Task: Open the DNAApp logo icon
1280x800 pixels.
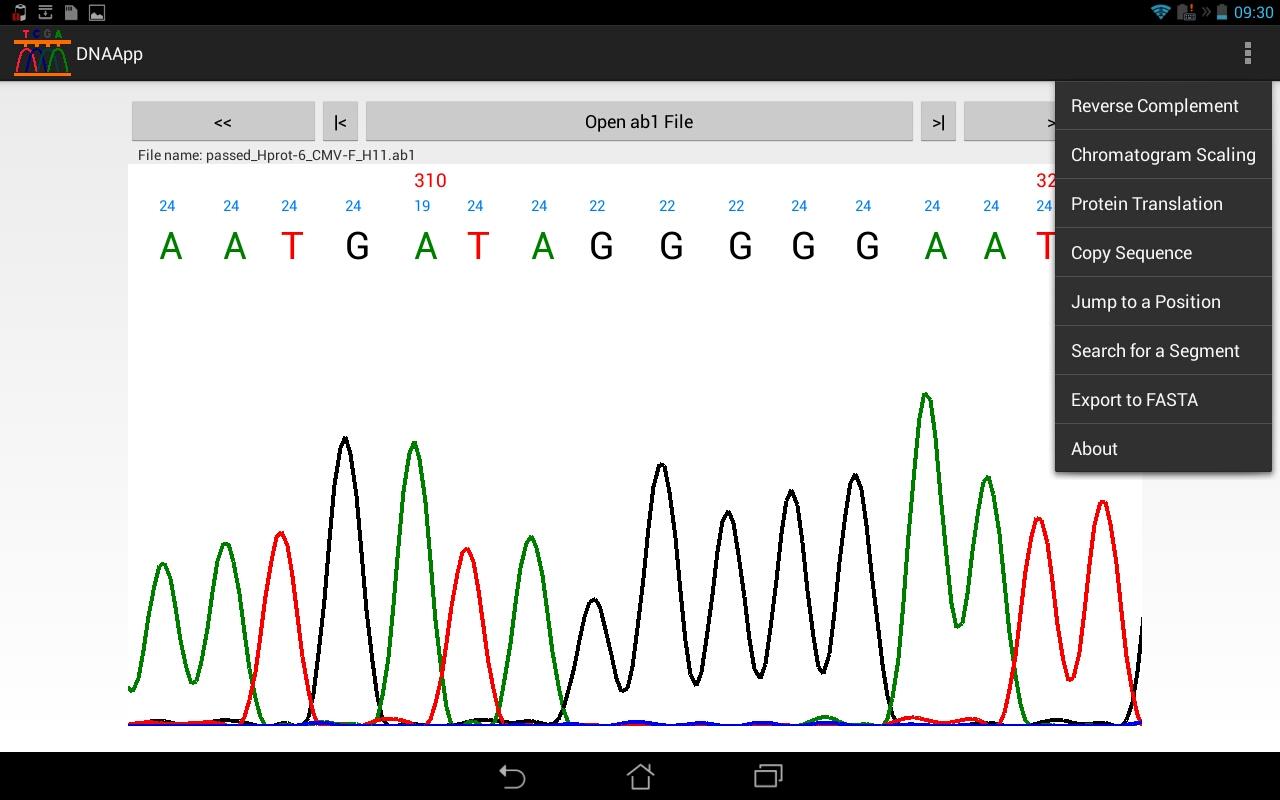Action: (40, 52)
